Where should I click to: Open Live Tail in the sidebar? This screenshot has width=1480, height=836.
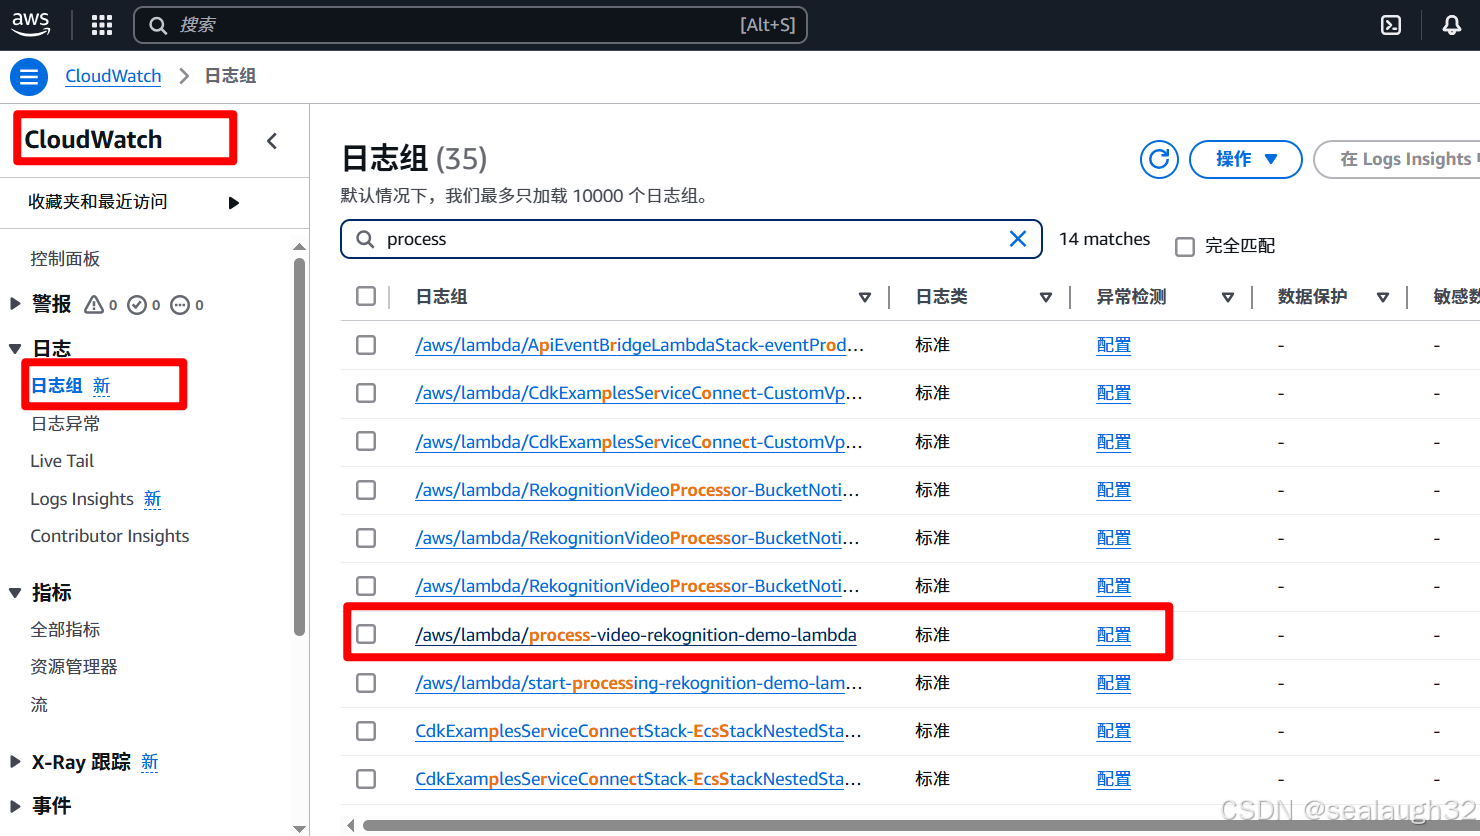tap(62, 461)
